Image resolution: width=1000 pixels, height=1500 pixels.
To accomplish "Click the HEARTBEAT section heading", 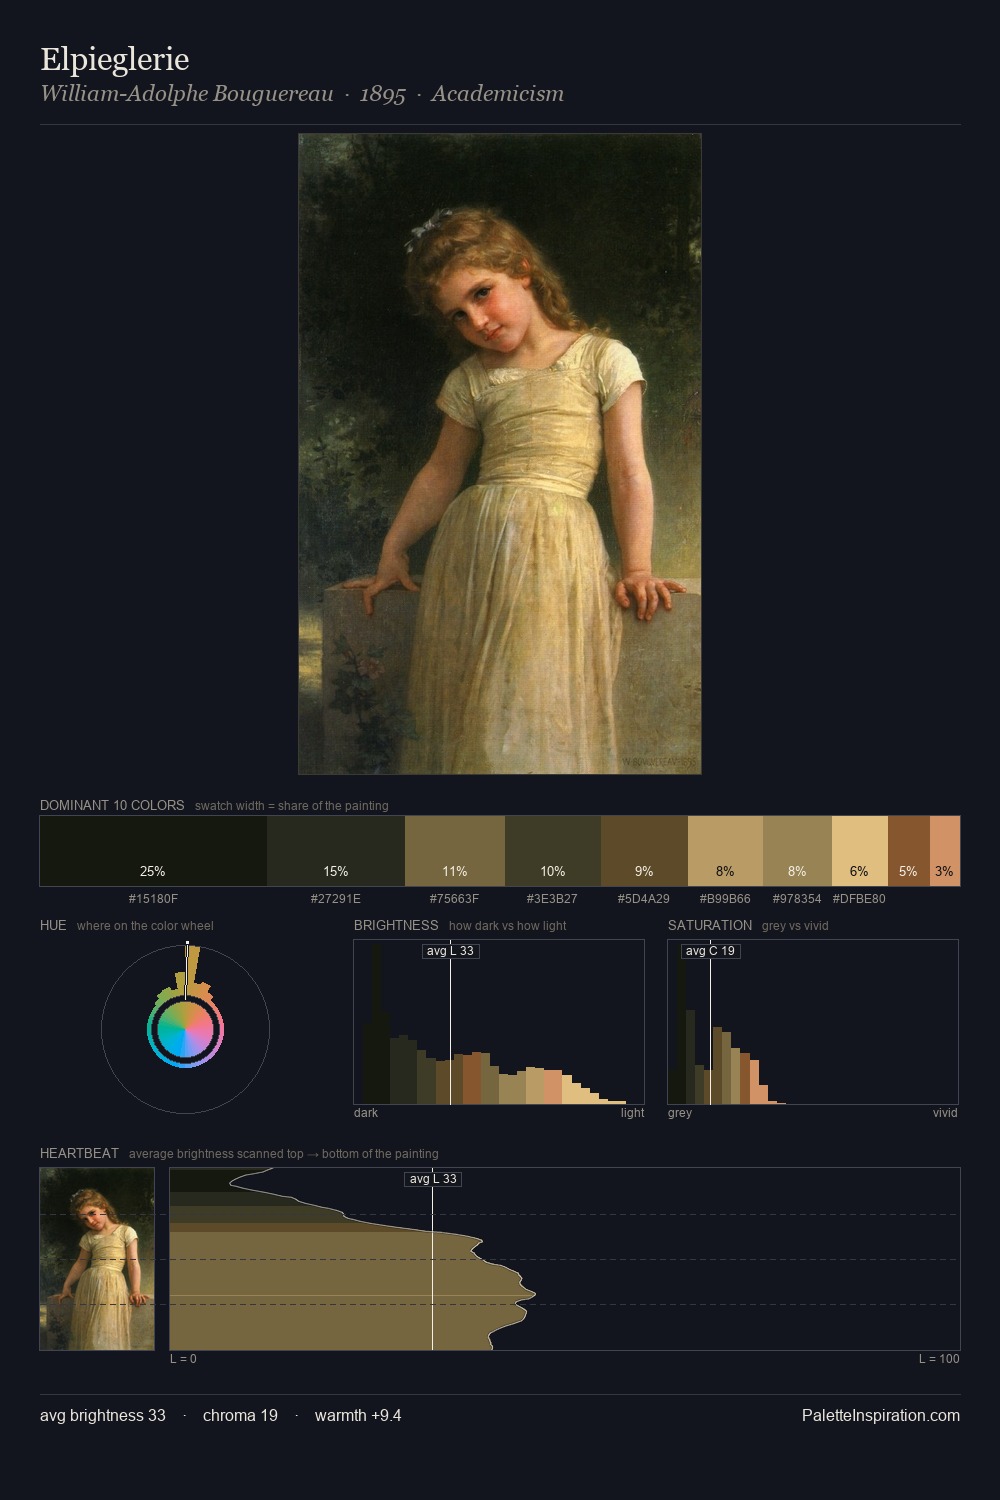I will click(x=79, y=1153).
